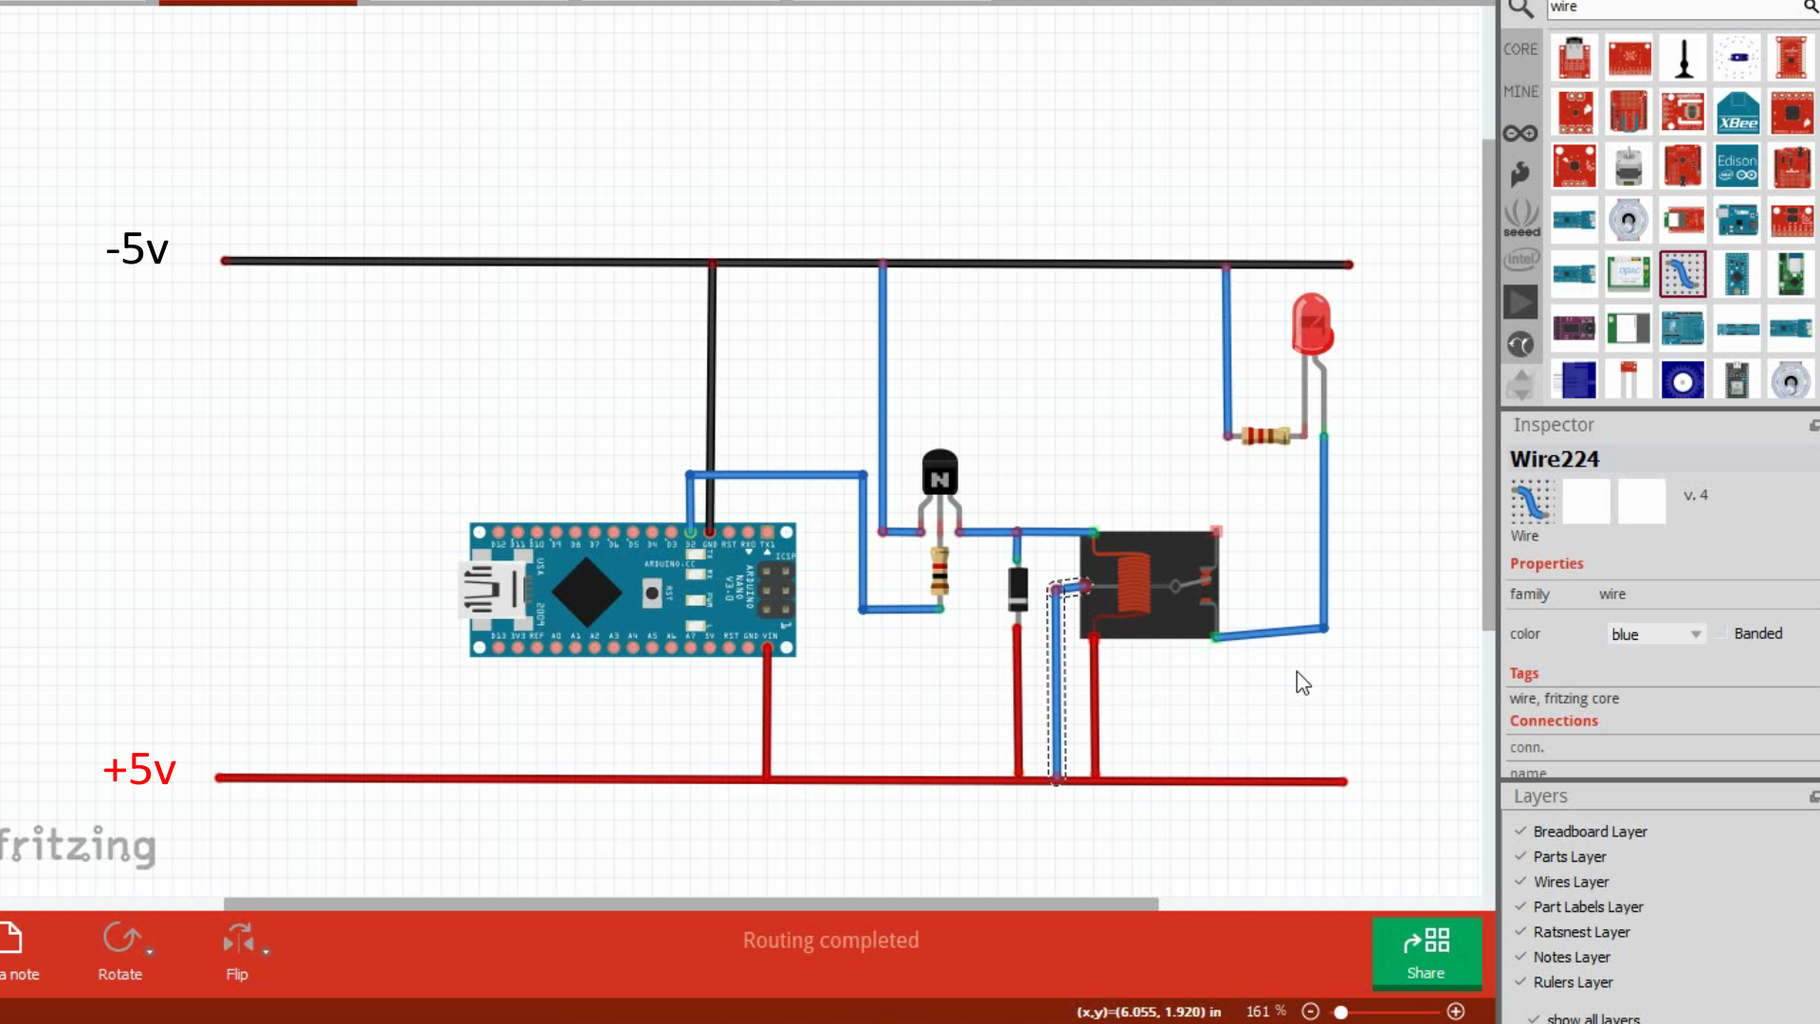1820x1024 pixels.
Task: Enable the Banded wire option
Action: [1720, 633]
